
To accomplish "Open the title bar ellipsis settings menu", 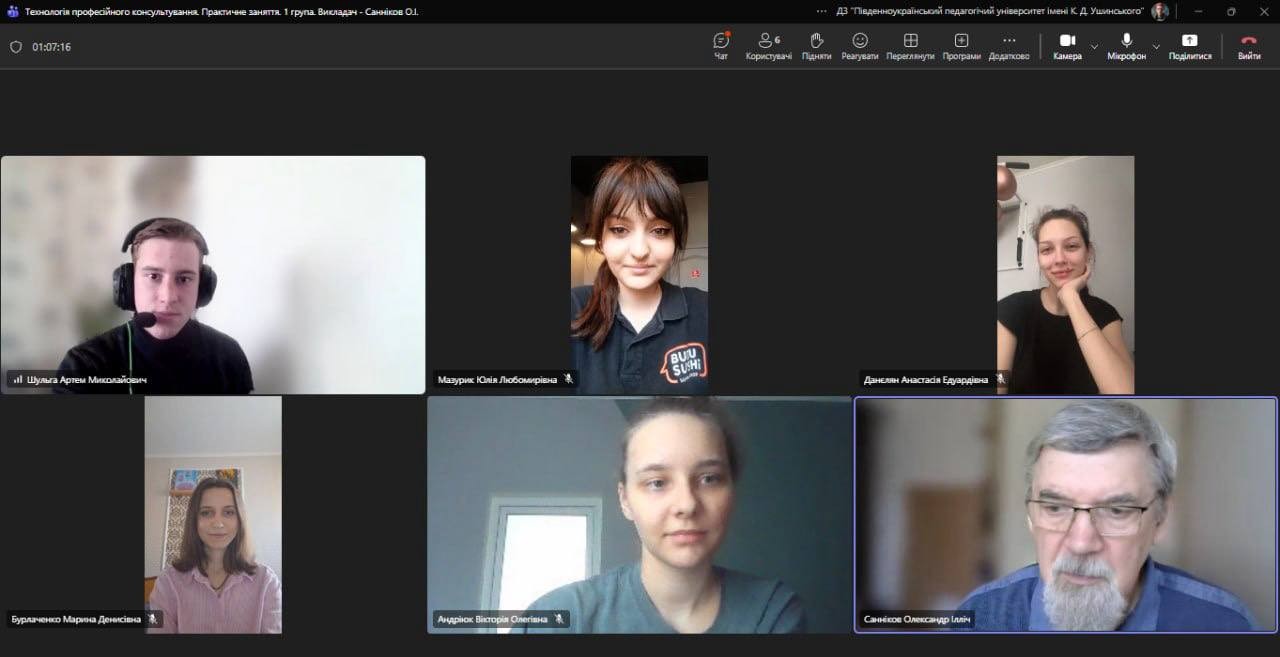I will pyautogui.click(x=822, y=11).
